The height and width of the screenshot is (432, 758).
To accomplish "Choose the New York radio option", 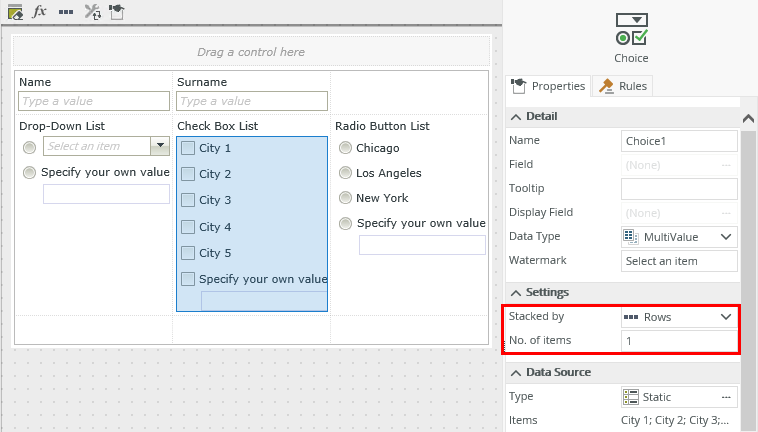I will 345,198.
